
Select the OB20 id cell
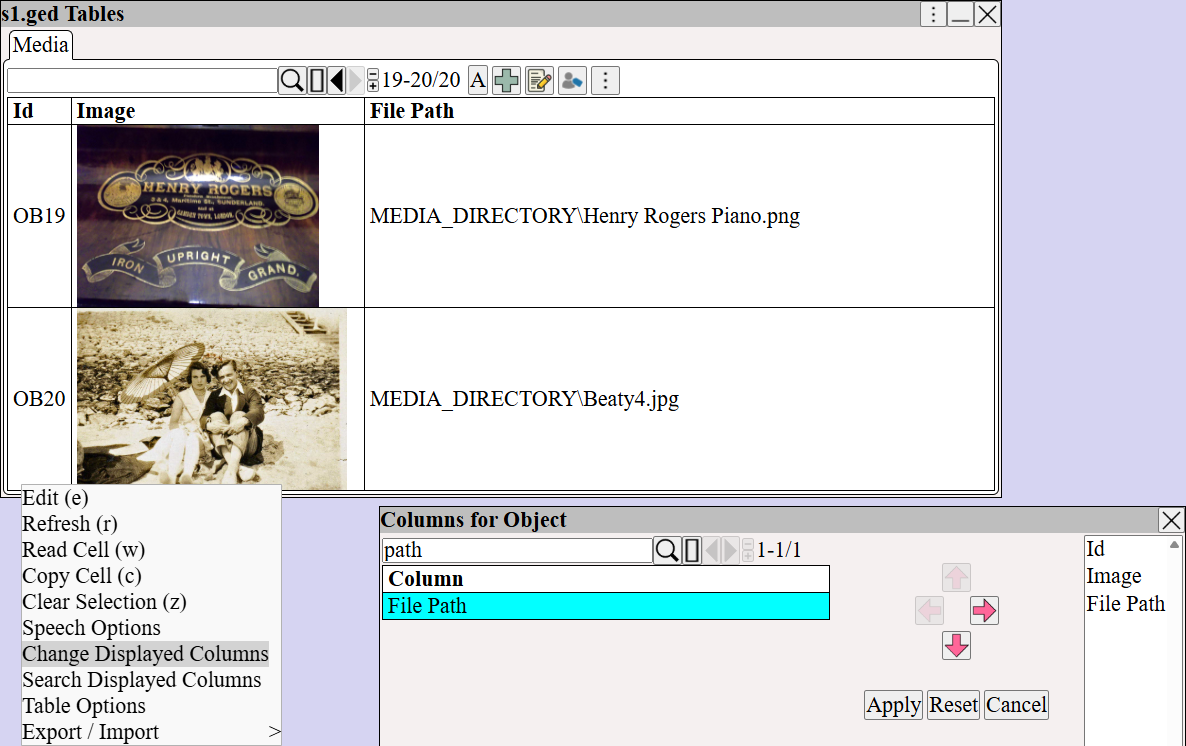click(x=39, y=399)
